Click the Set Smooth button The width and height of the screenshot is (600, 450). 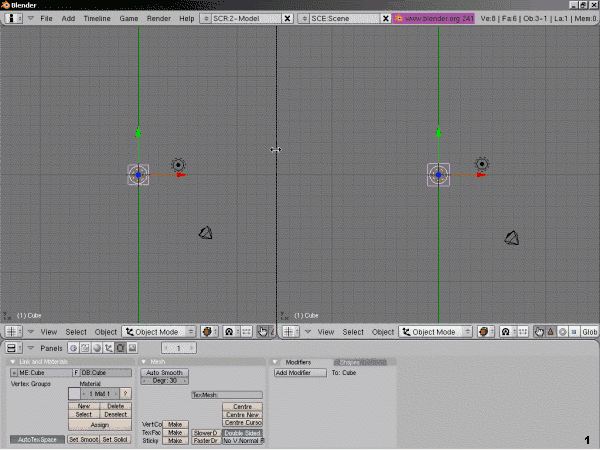pyautogui.click(x=83, y=439)
